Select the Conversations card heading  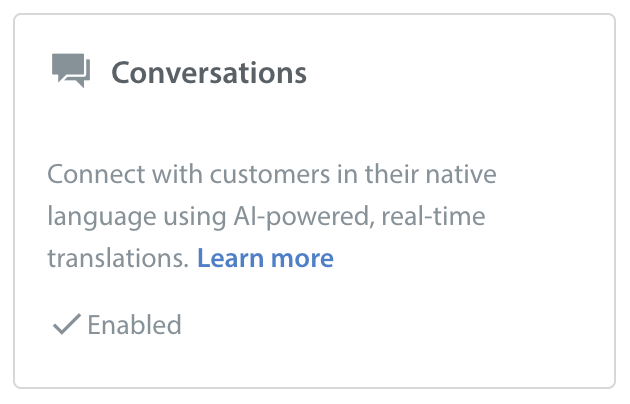208,73
